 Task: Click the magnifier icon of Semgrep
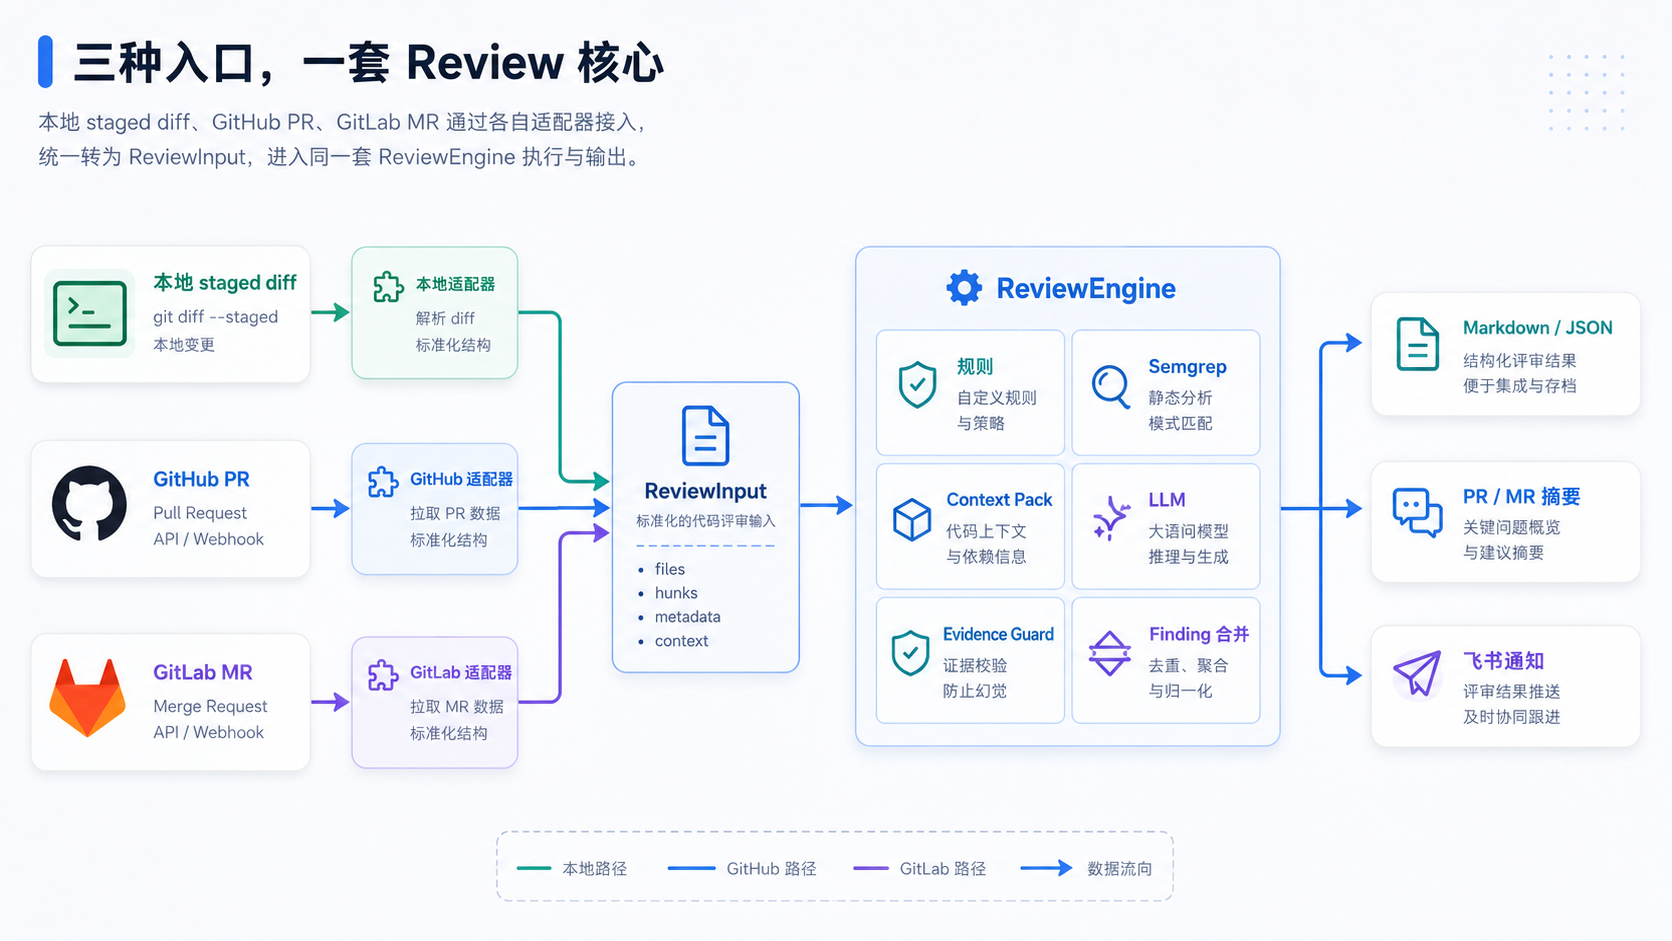(1110, 386)
